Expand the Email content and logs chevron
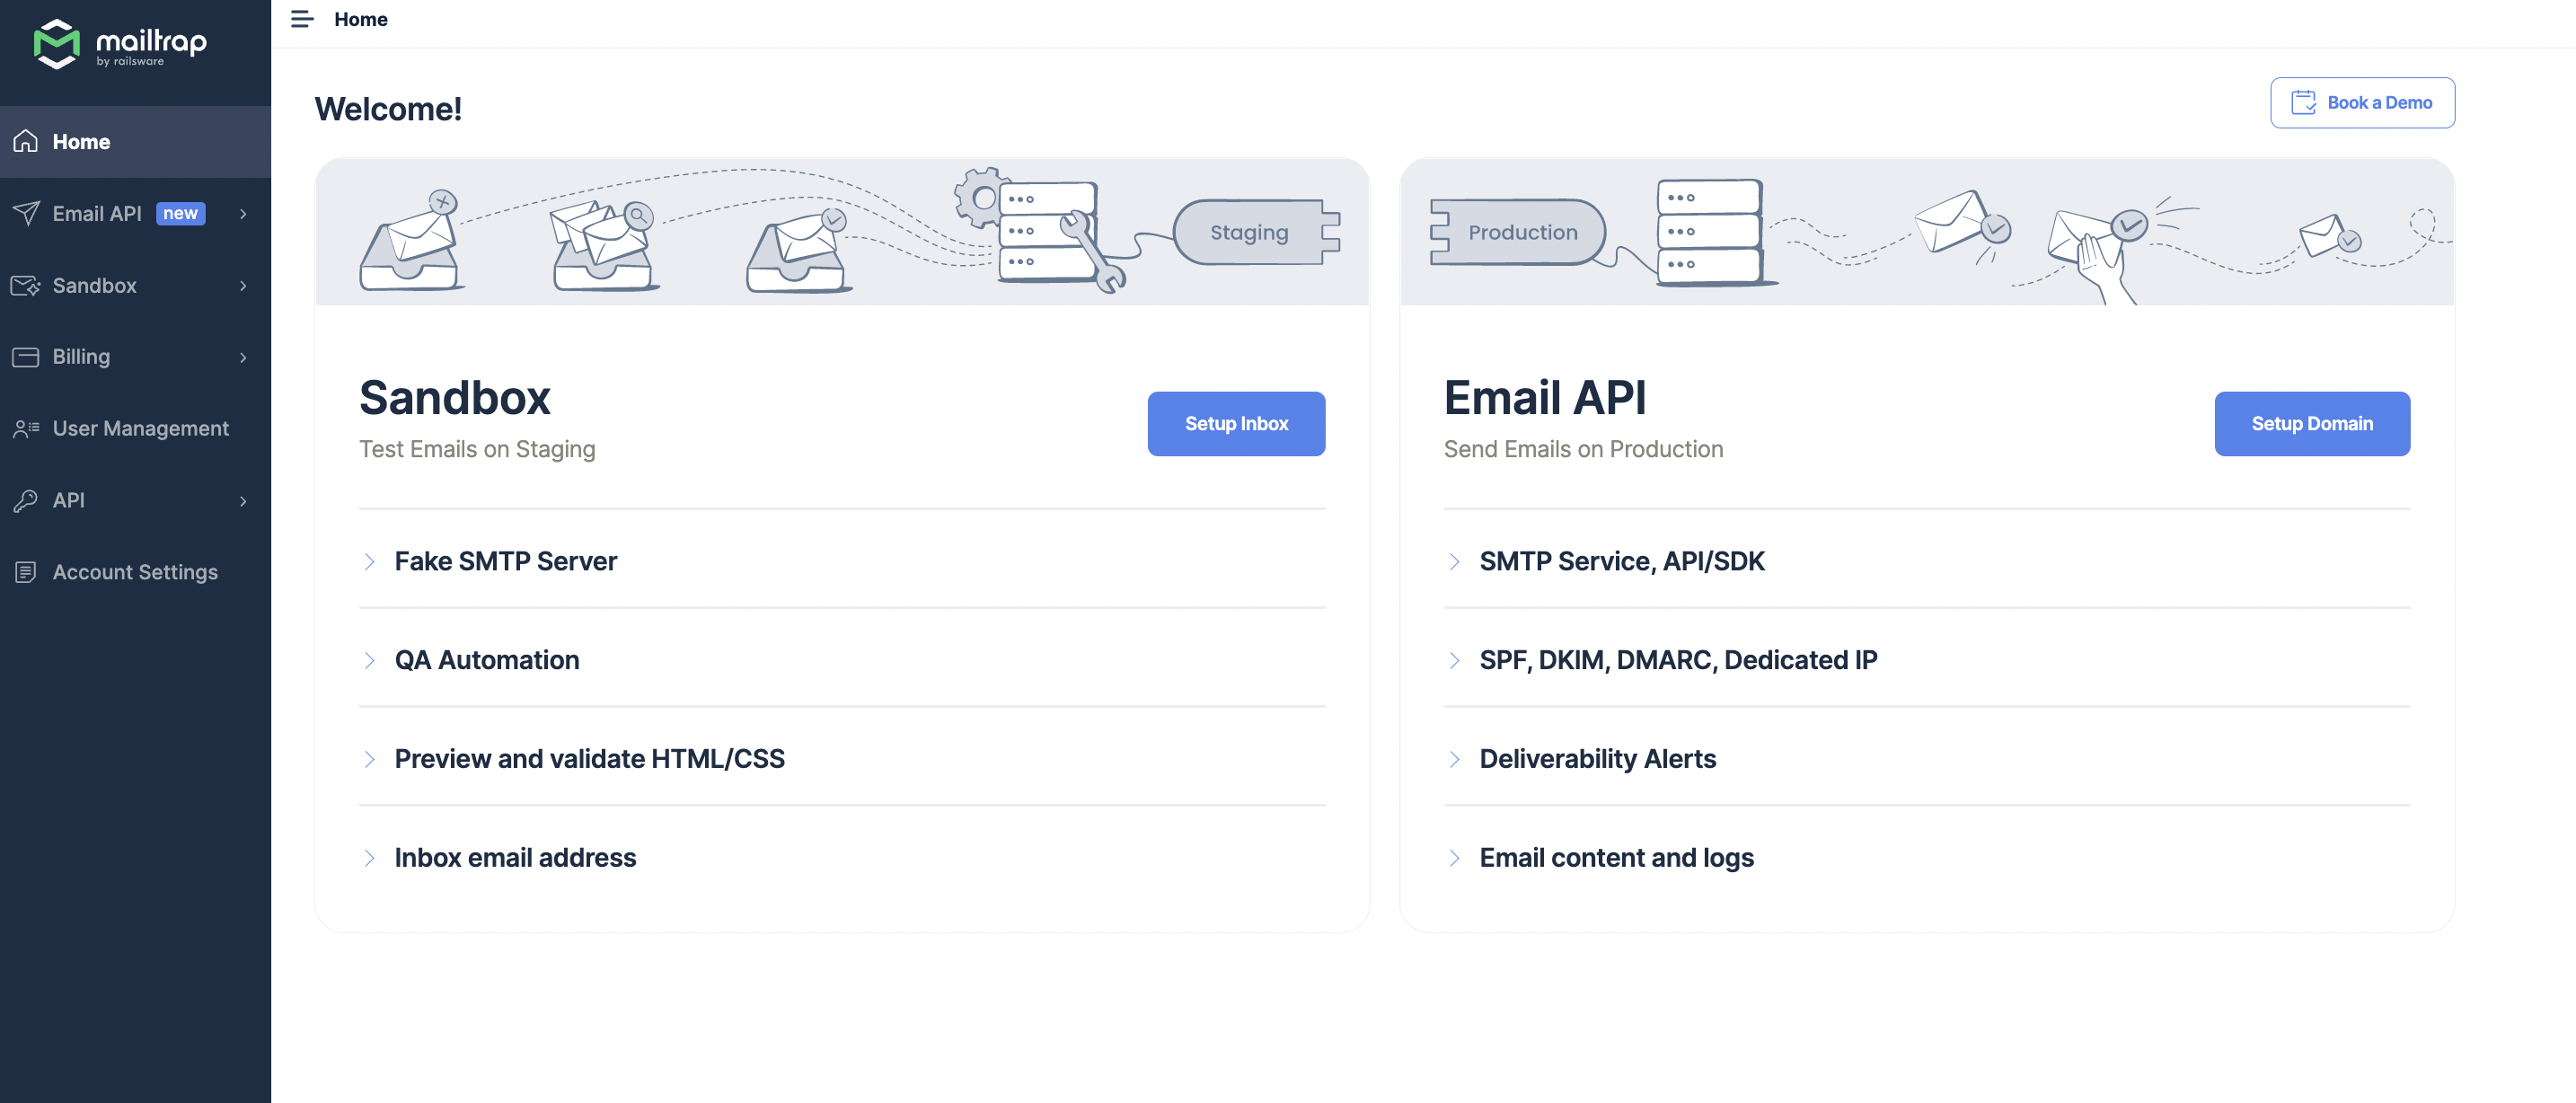This screenshot has width=2576, height=1103. 1454,858
